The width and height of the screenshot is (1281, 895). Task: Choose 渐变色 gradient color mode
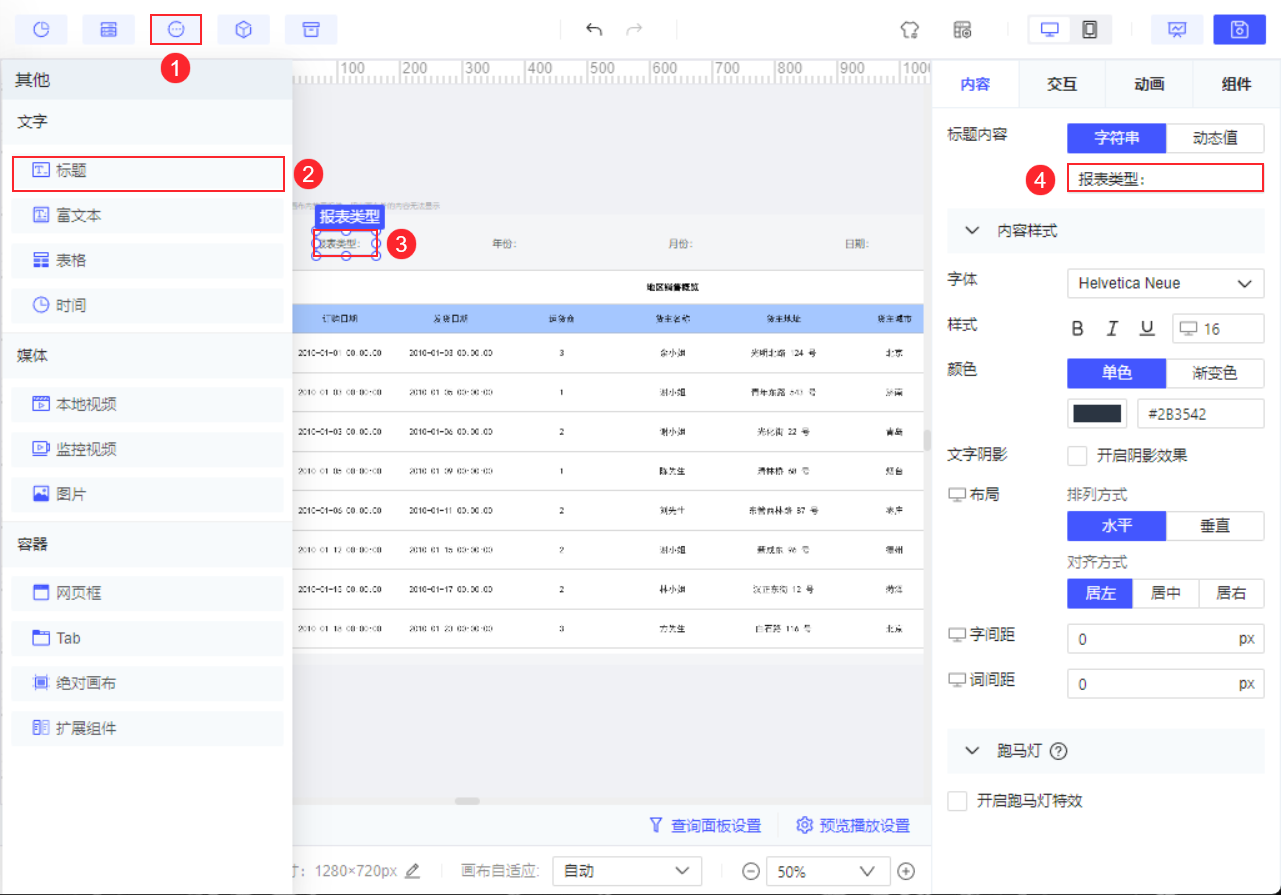click(1215, 373)
